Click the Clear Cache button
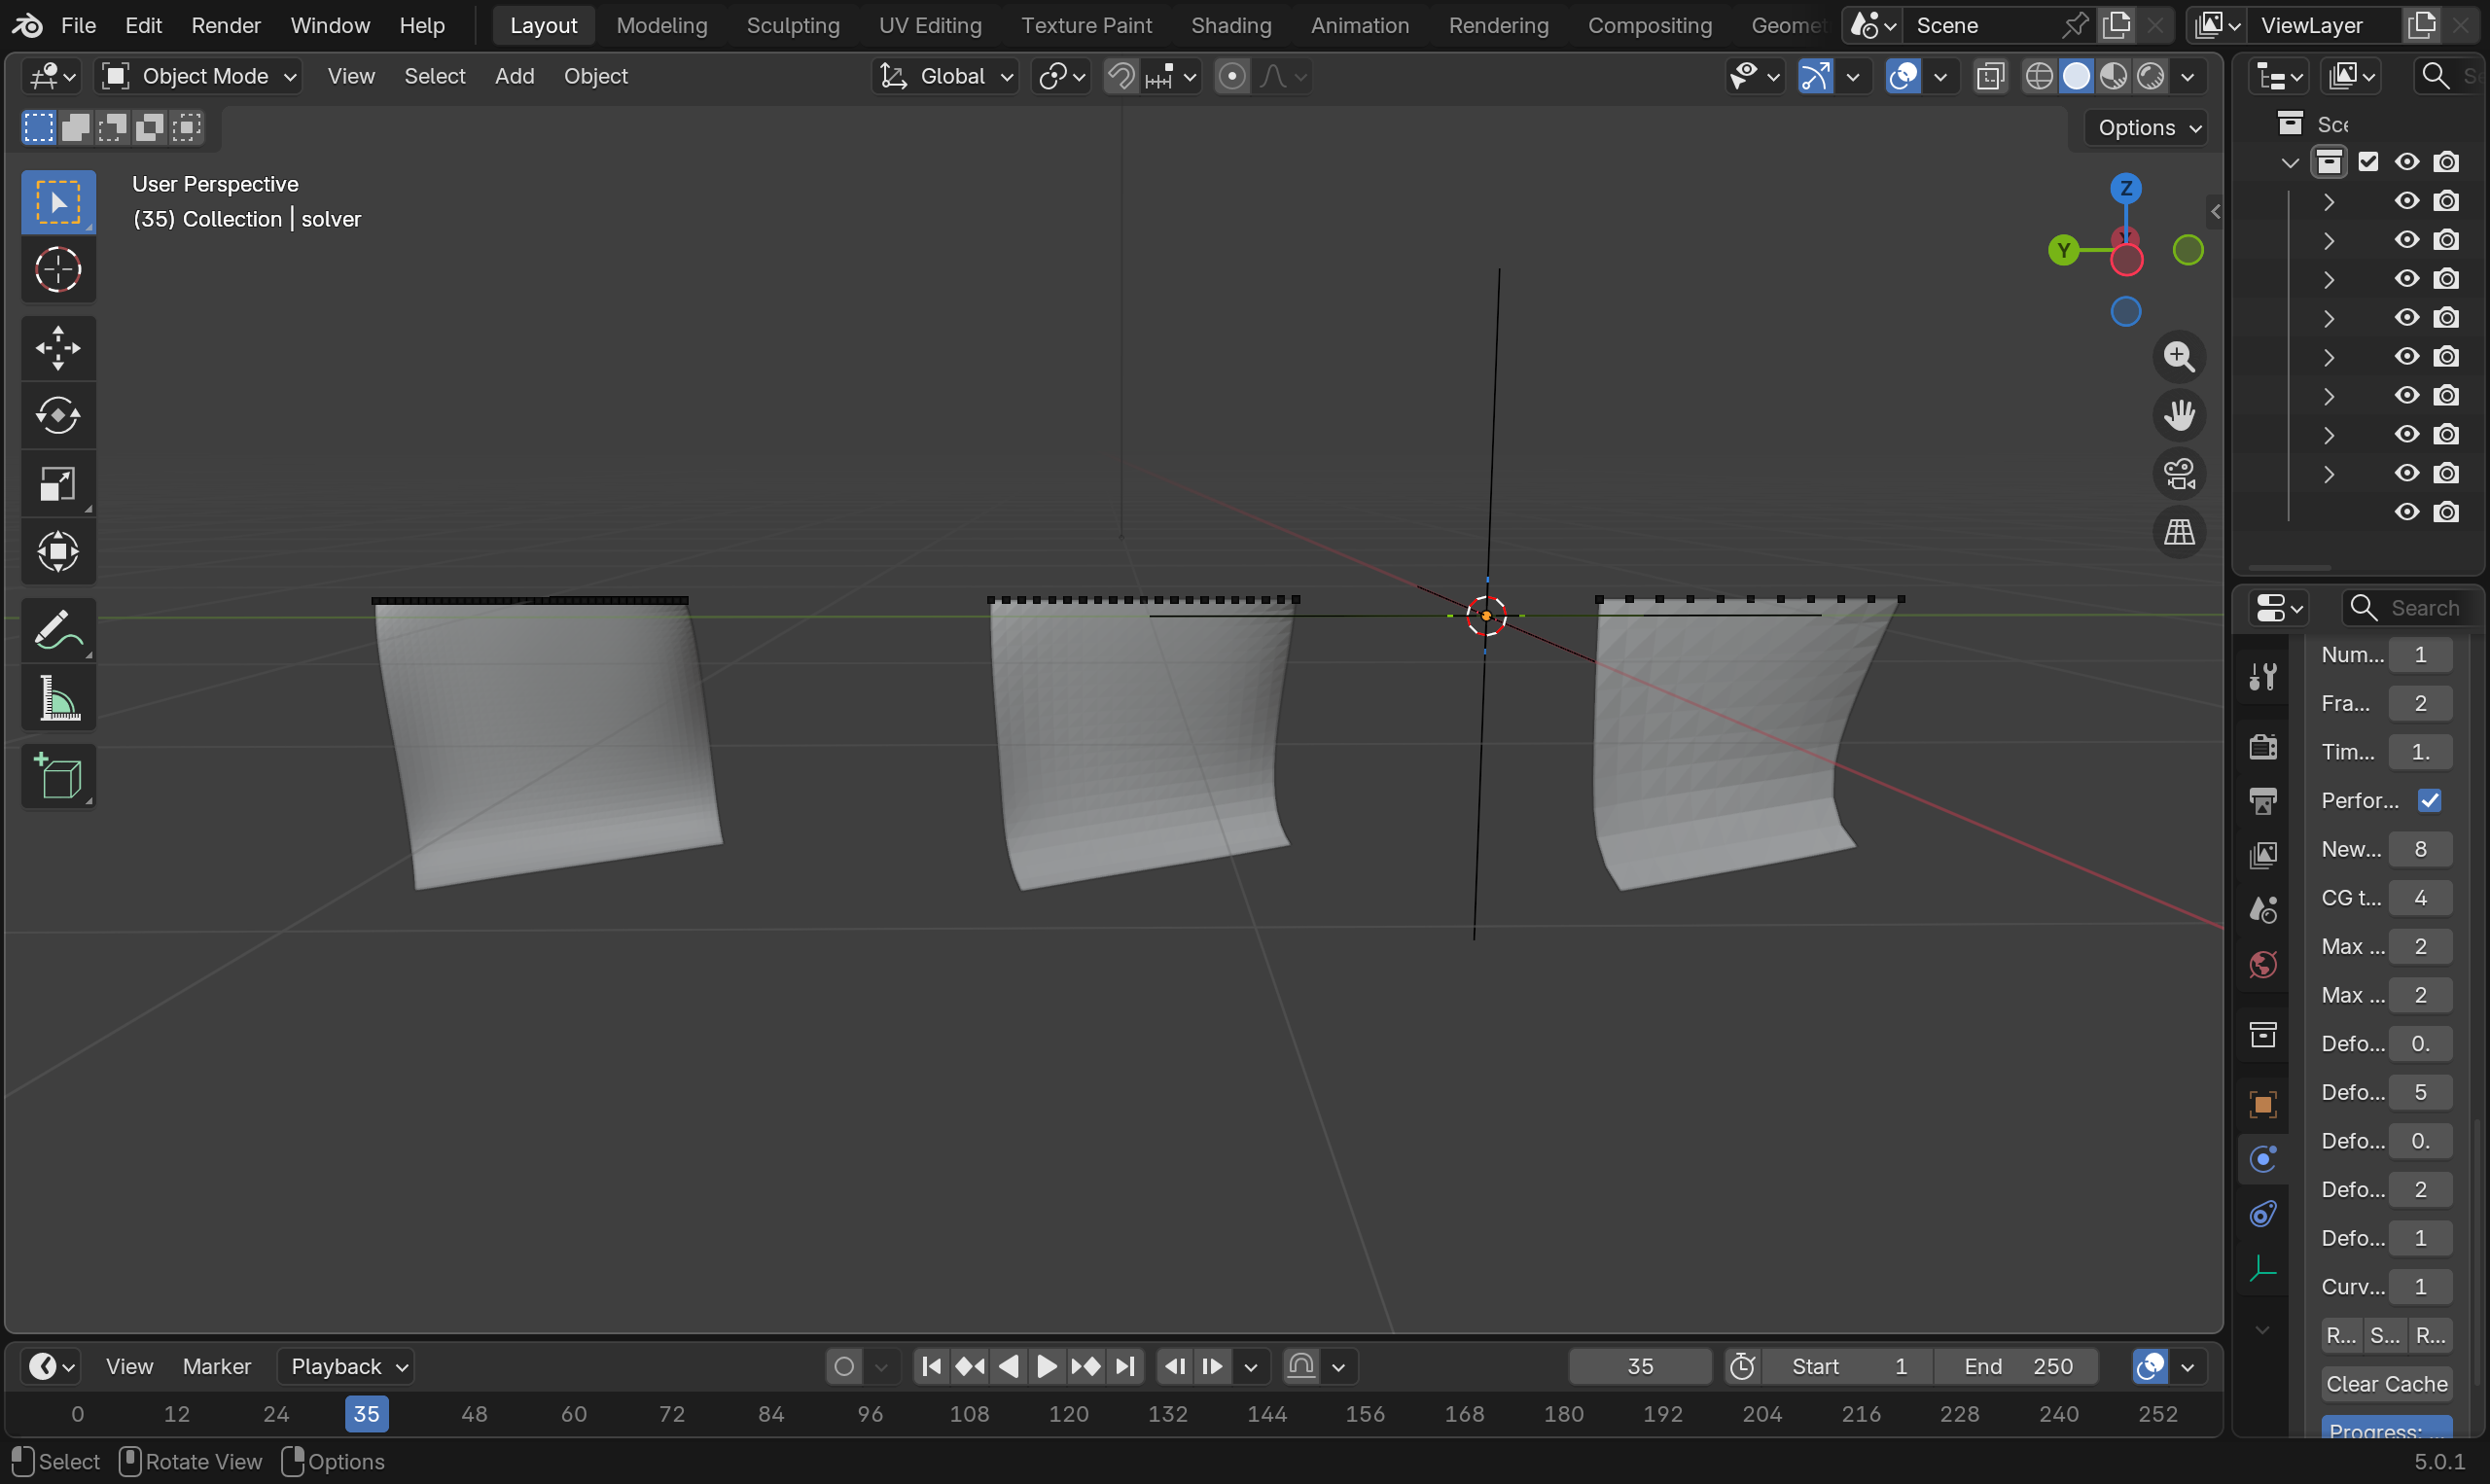 click(x=2386, y=1384)
